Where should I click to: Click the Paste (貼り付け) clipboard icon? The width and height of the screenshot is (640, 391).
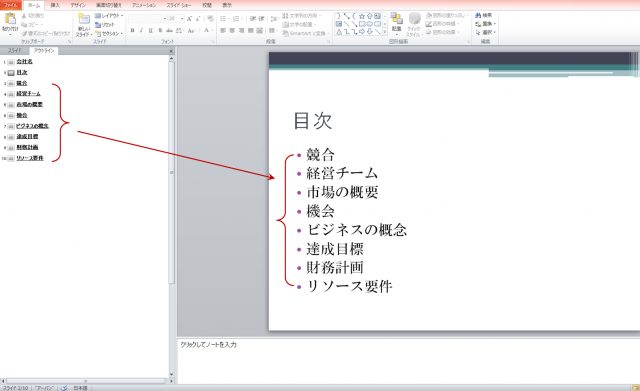(10, 19)
